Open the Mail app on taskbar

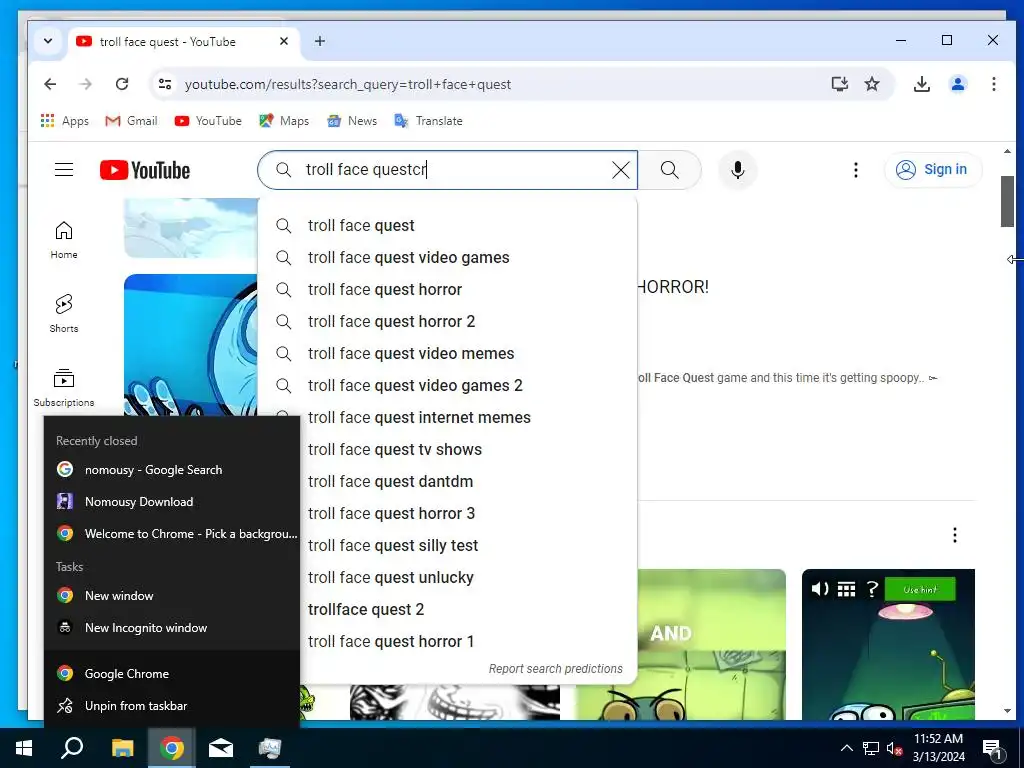click(221, 748)
